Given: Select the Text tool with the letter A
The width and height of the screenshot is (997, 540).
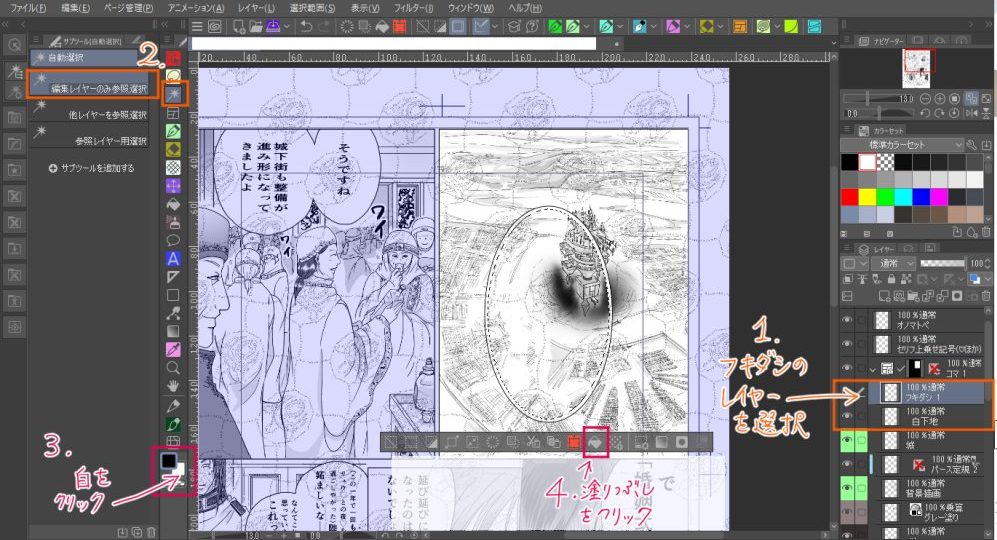Looking at the screenshot, I should [173, 259].
